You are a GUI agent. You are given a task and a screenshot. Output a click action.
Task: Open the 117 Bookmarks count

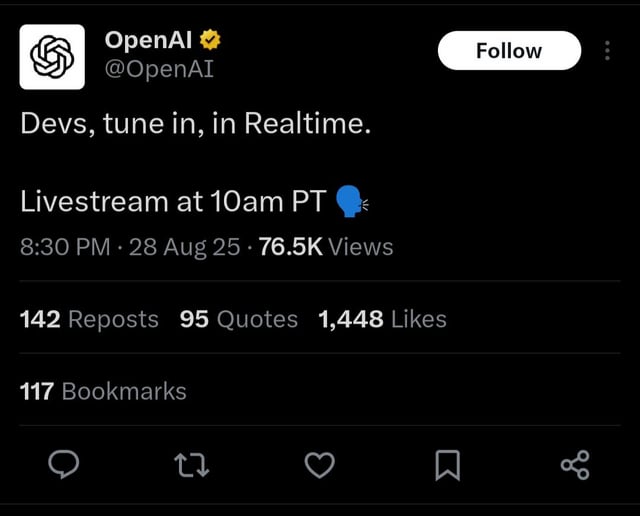coord(103,391)
